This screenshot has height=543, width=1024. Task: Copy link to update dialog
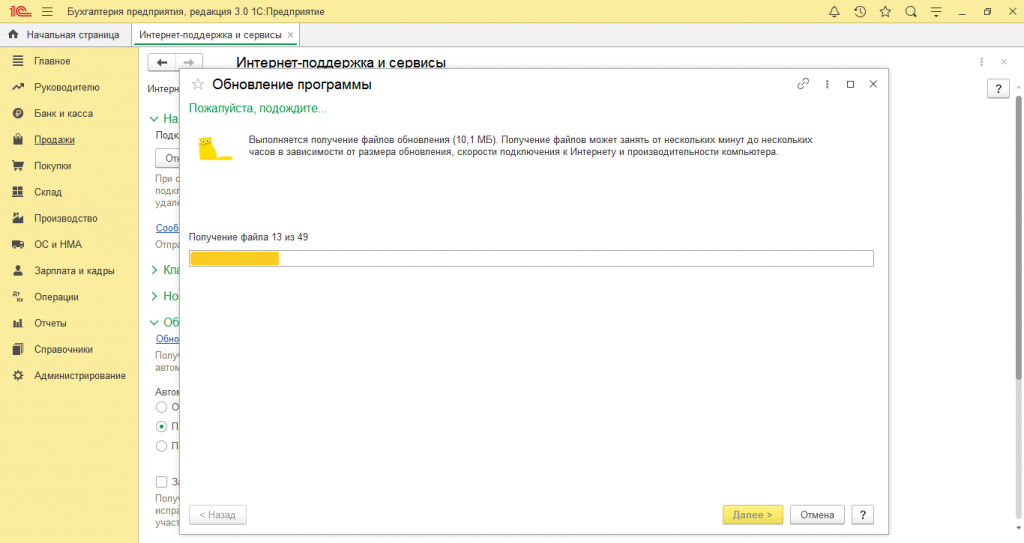pos(802,85)
